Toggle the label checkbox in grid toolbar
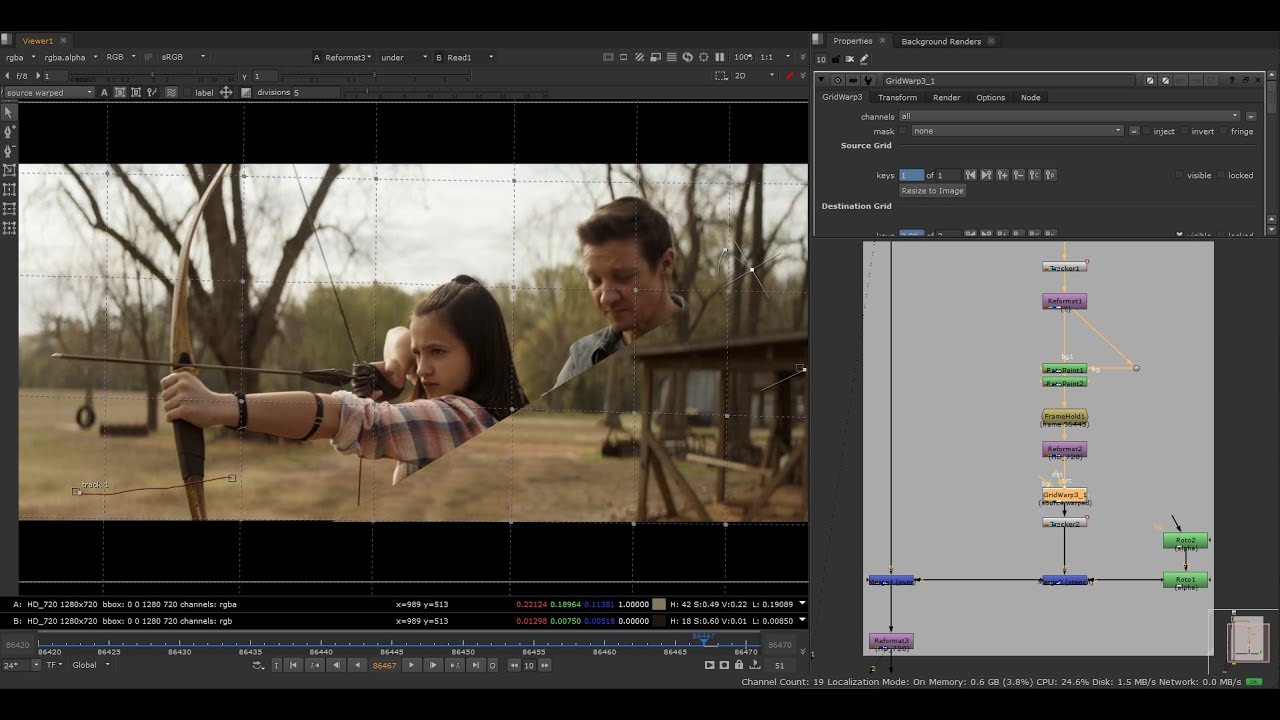 pyautogui.click(x=187, y=92)
